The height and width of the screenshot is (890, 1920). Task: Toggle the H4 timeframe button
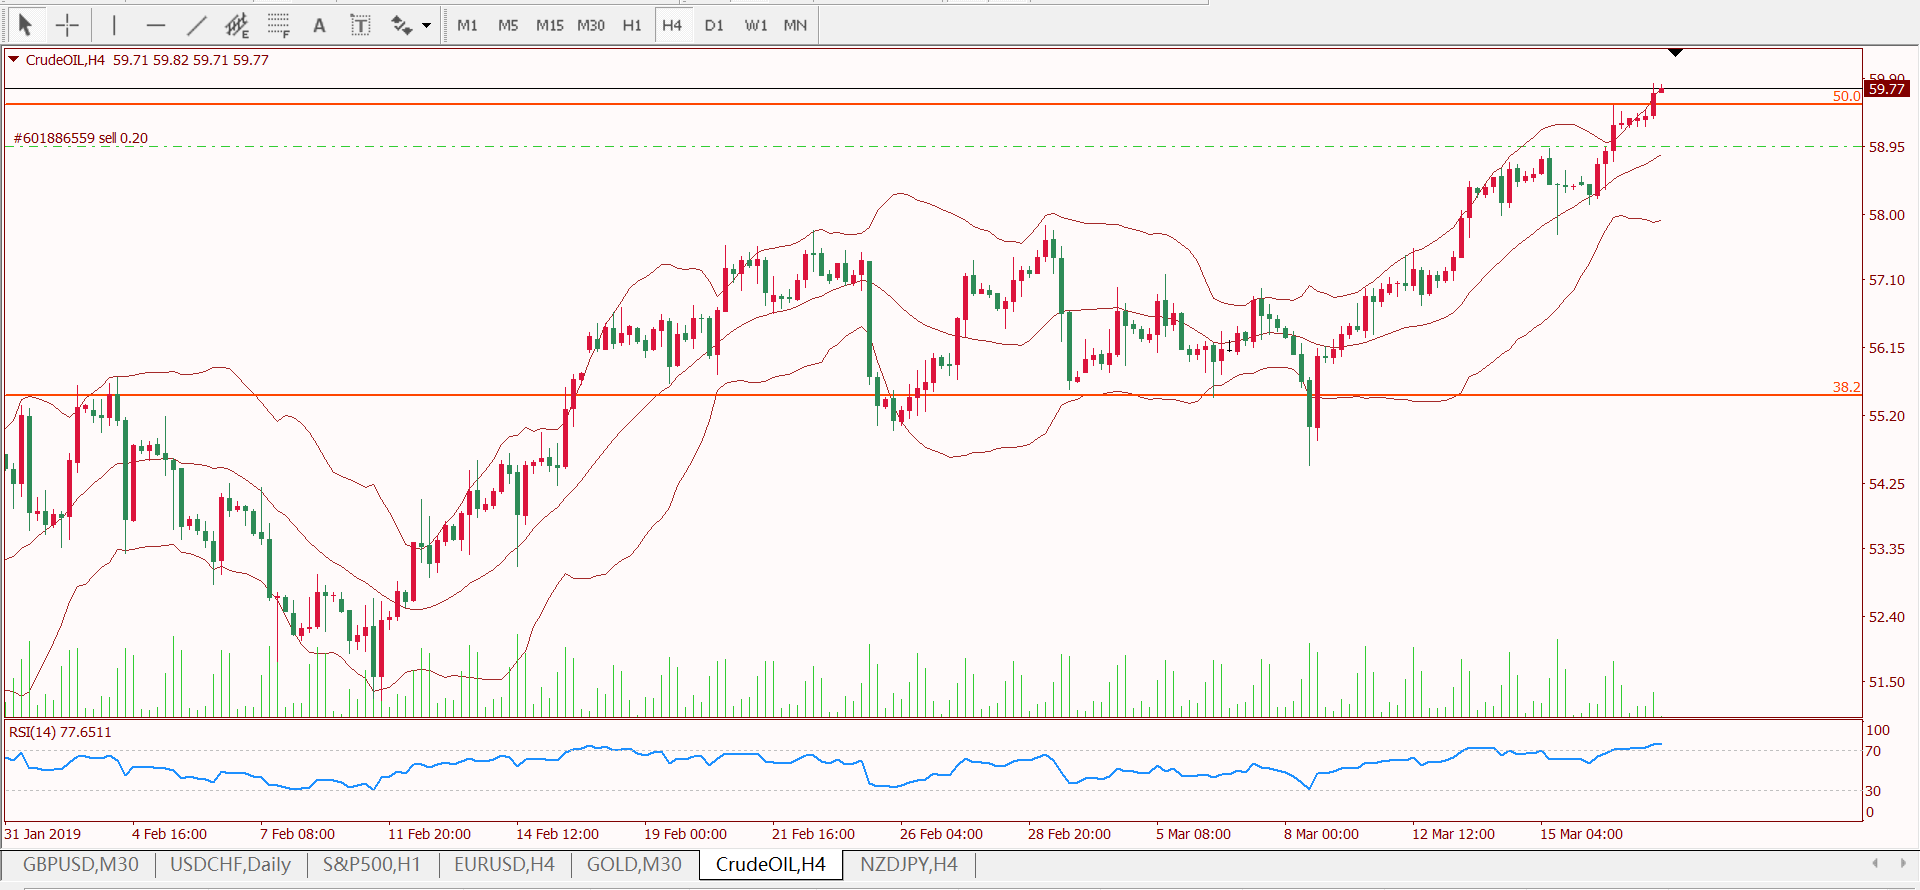672,25
